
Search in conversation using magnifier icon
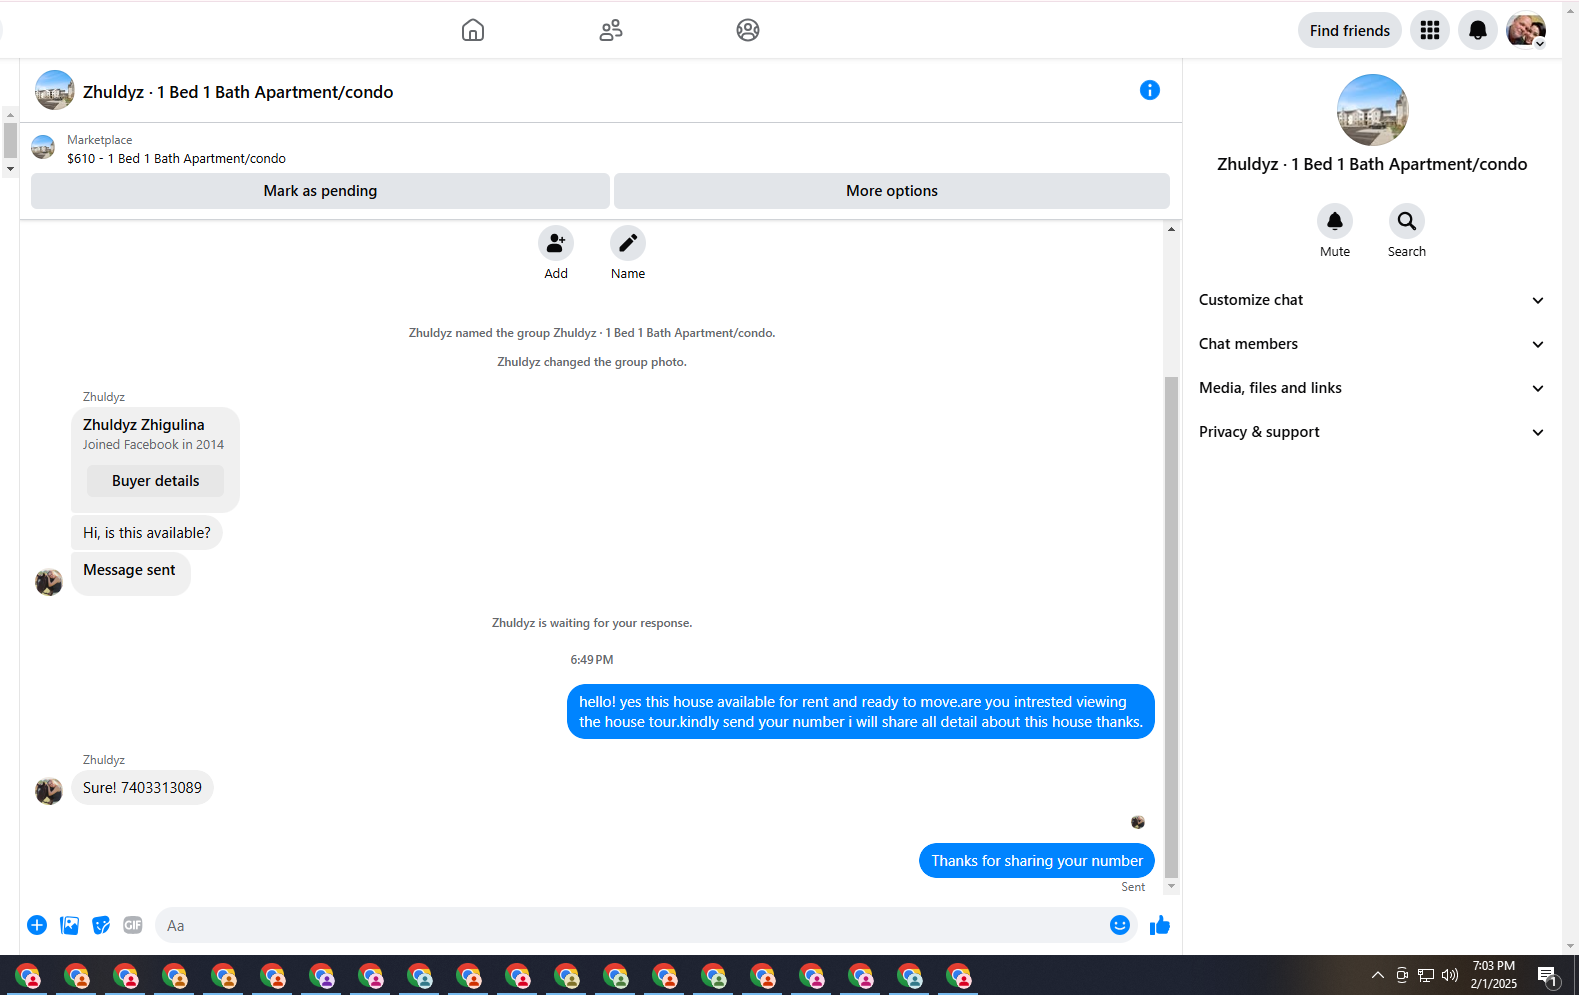click(1407, 221)
